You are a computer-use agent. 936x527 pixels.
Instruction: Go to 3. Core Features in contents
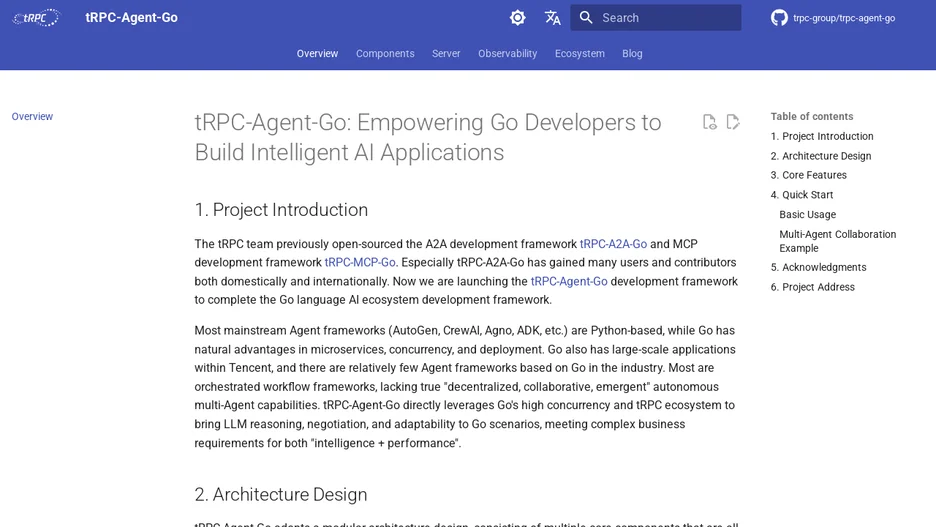[x=808, y=175]
